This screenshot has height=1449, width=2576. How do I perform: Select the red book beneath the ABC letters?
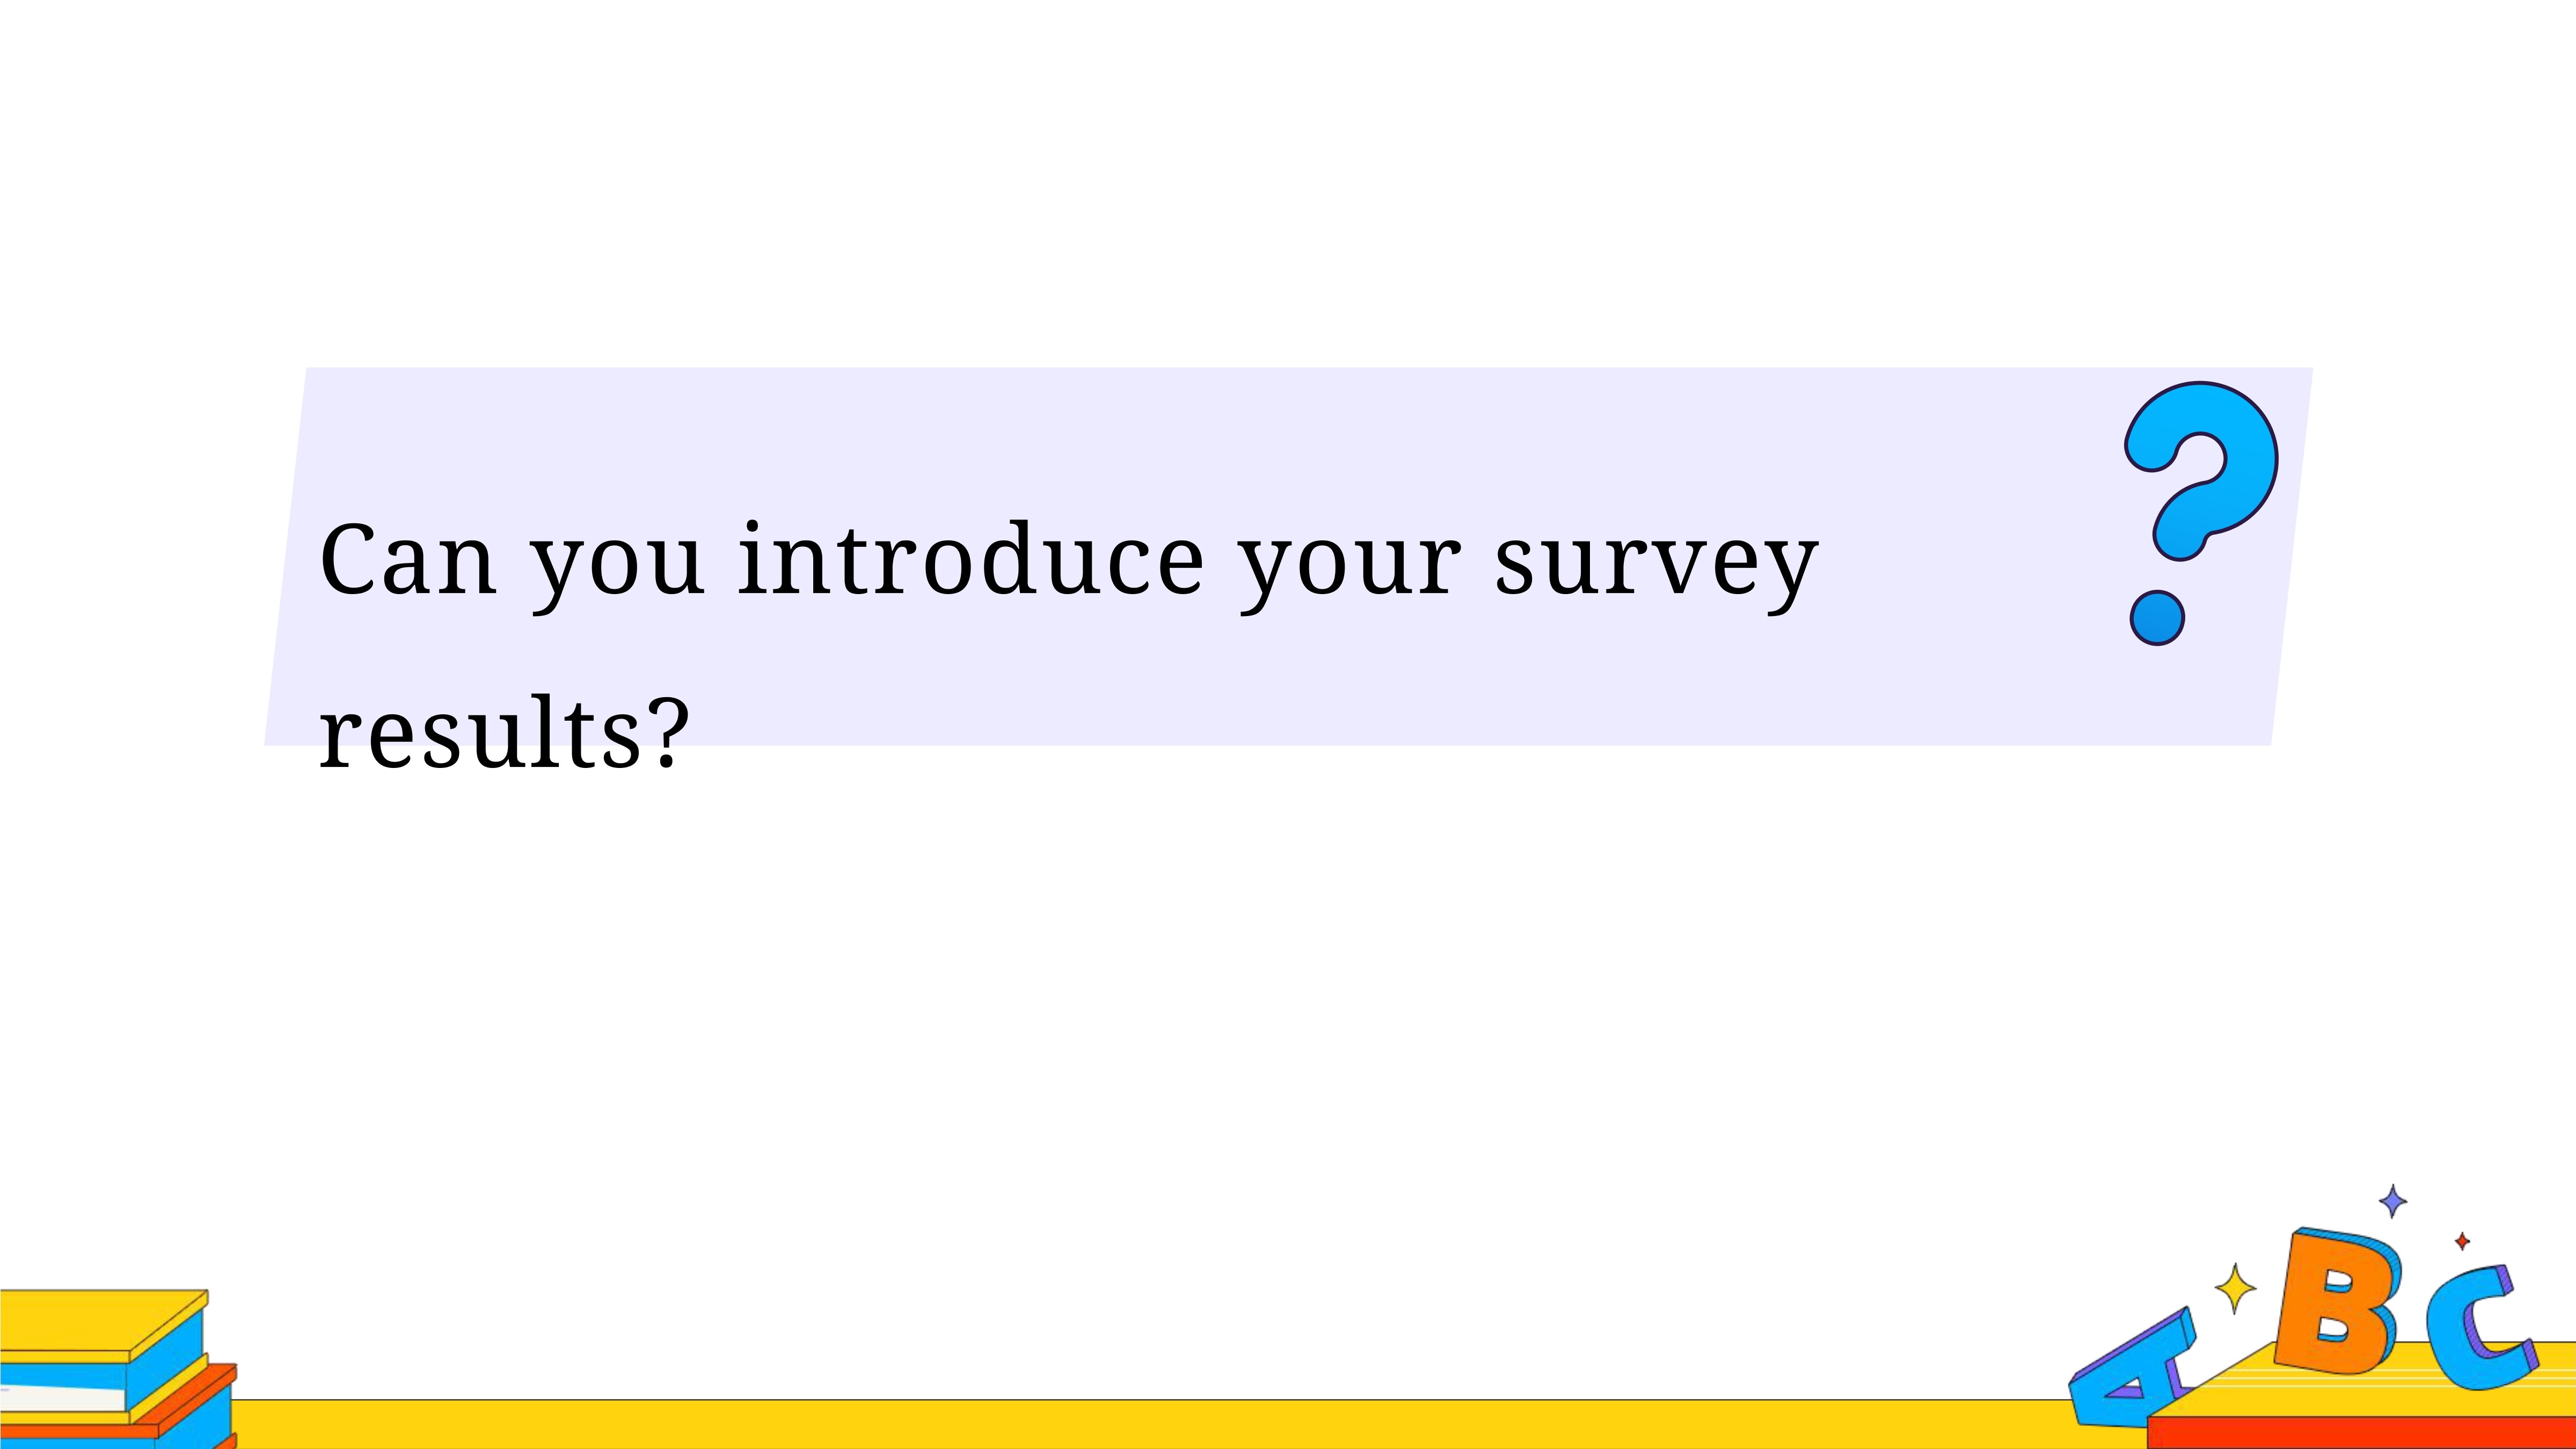[x=2361, y=1432]
